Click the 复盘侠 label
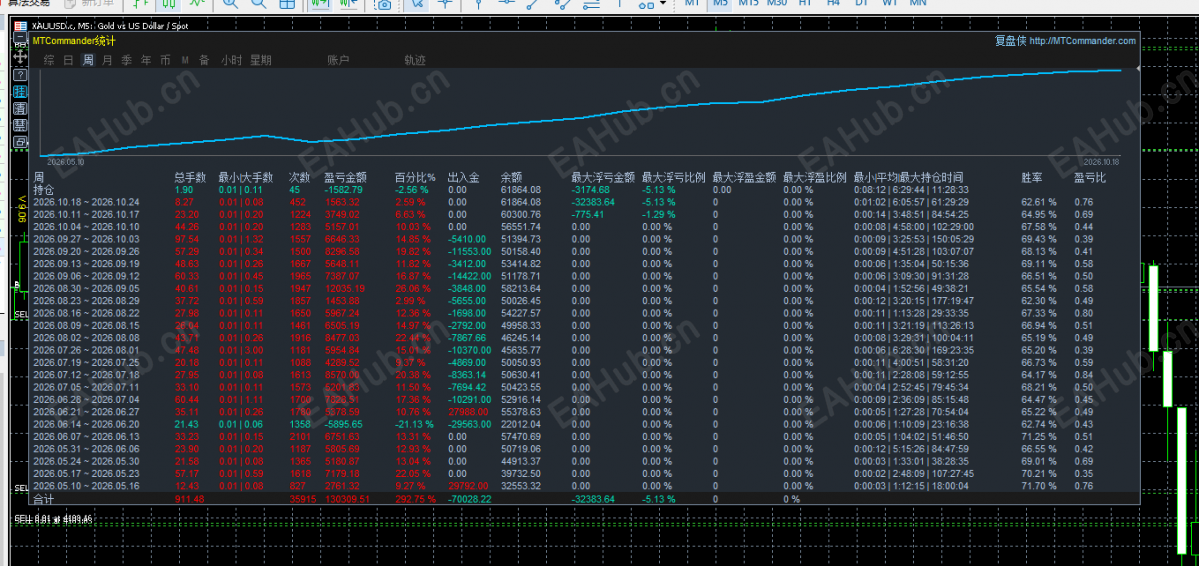 pos(1010,41)
